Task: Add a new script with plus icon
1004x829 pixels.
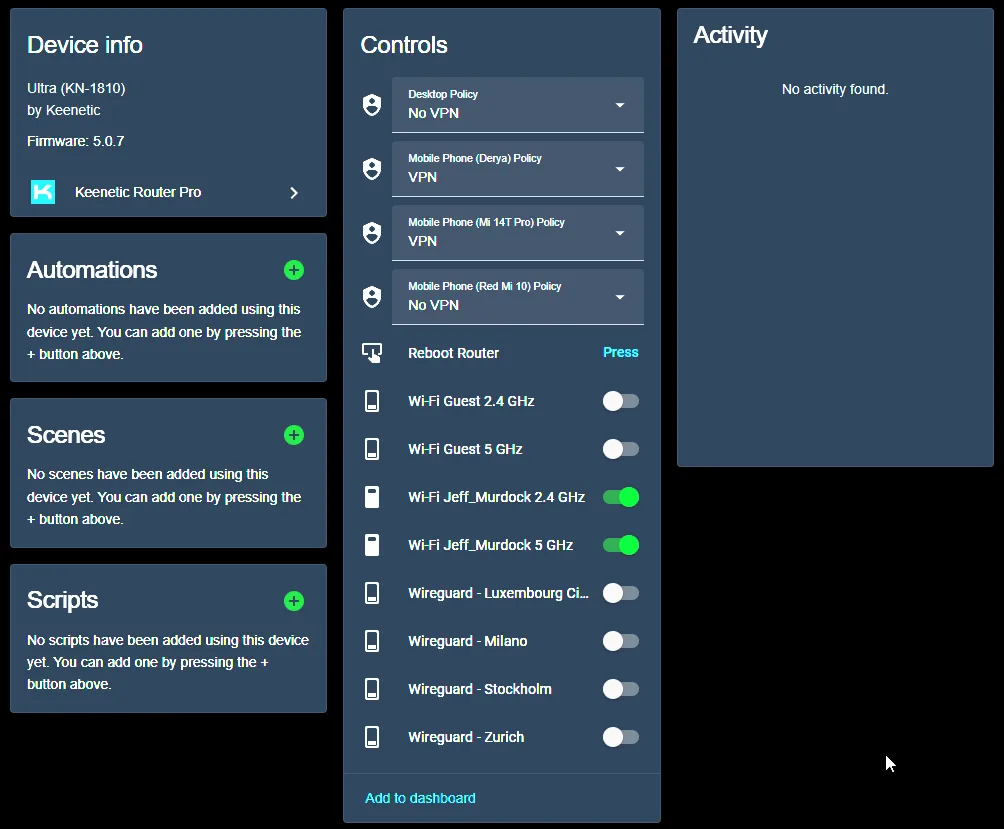Action: click(x=294, y=601)
